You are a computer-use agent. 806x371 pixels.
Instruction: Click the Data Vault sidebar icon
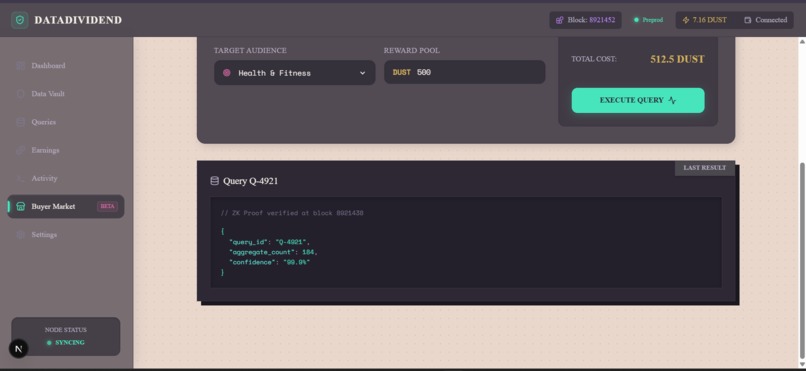pyautogui.click(x=21, y=94)
